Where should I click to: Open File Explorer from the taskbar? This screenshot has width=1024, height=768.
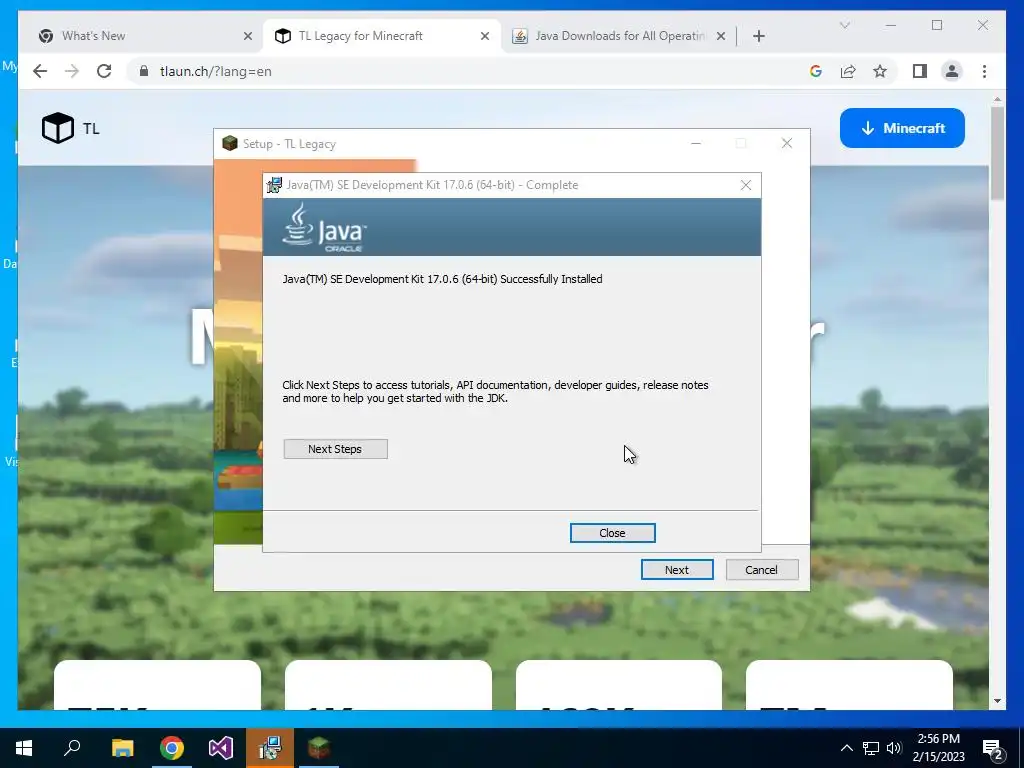click(122, 748)
